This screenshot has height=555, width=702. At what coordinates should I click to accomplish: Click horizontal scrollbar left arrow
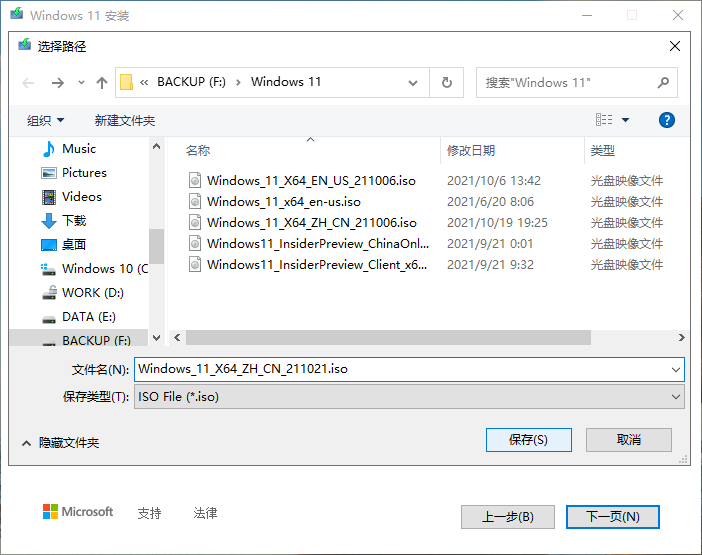click(177, 337)
